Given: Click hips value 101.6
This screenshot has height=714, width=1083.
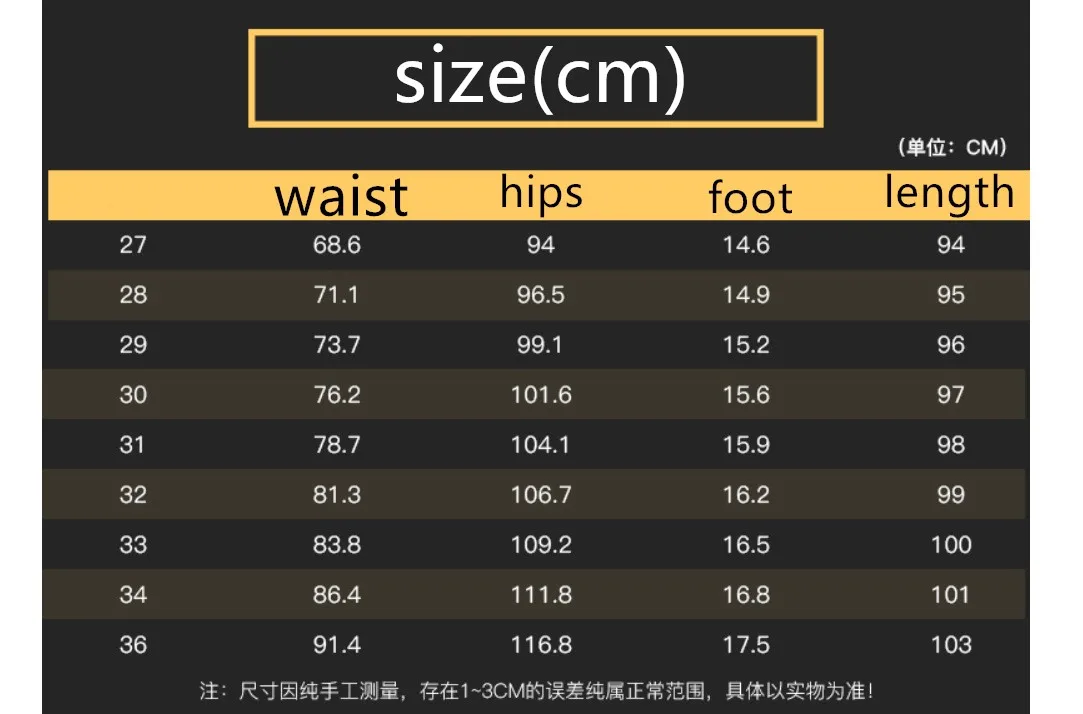Looking at the screenshot, I should 541,395.
